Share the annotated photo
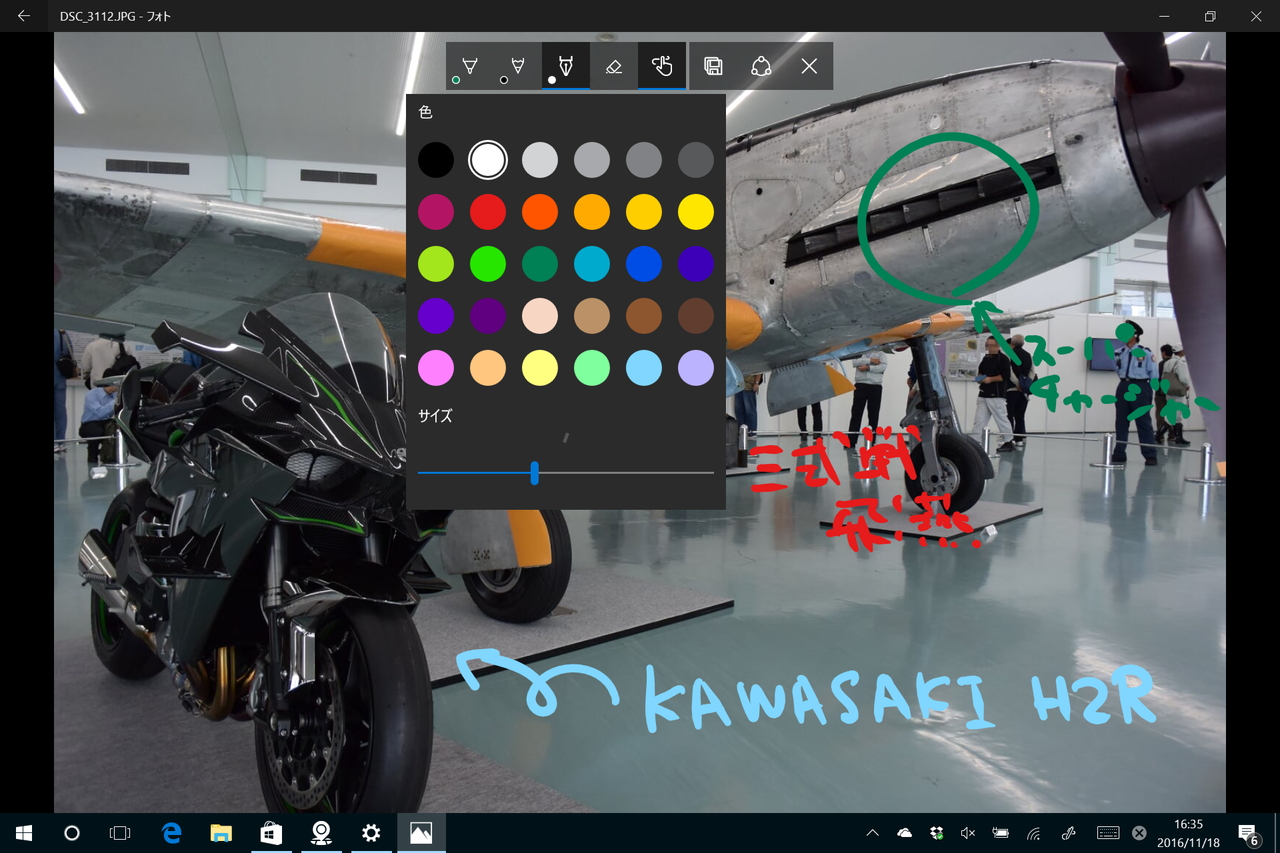The image size is (1280, 853). tap(761, 66)
